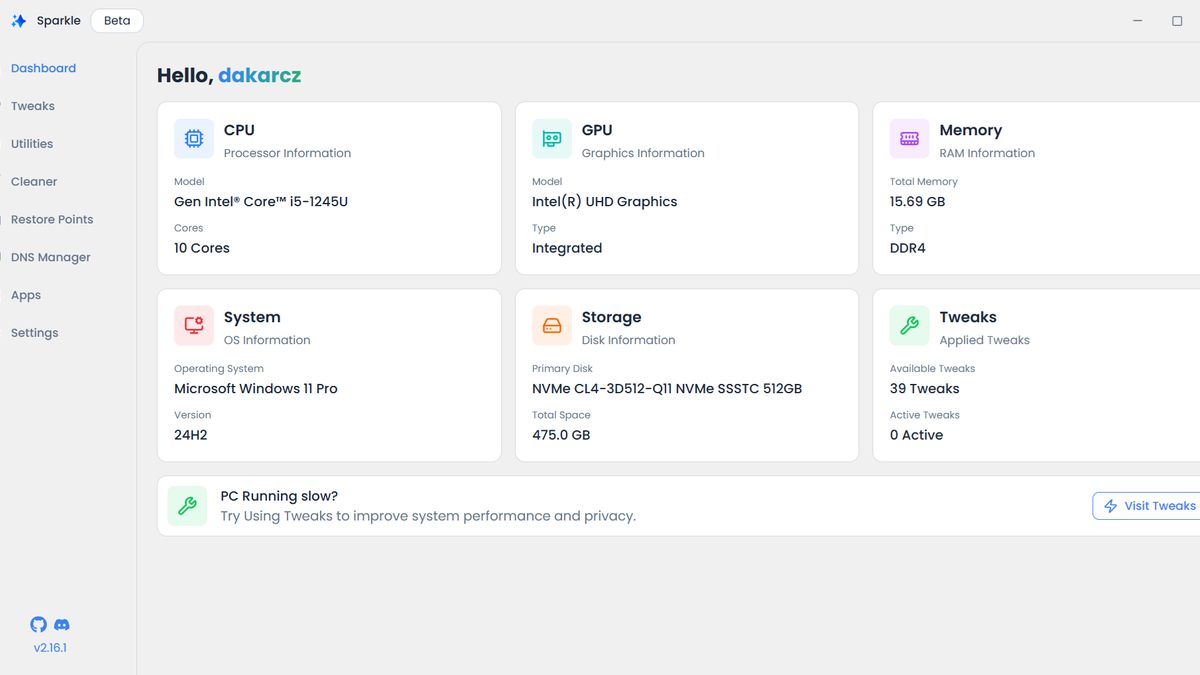The height and width of the screenshot is (675, 1200).
Task: Click Intel(R) UHD Graphics text
Action: click(x=605, y=201)
